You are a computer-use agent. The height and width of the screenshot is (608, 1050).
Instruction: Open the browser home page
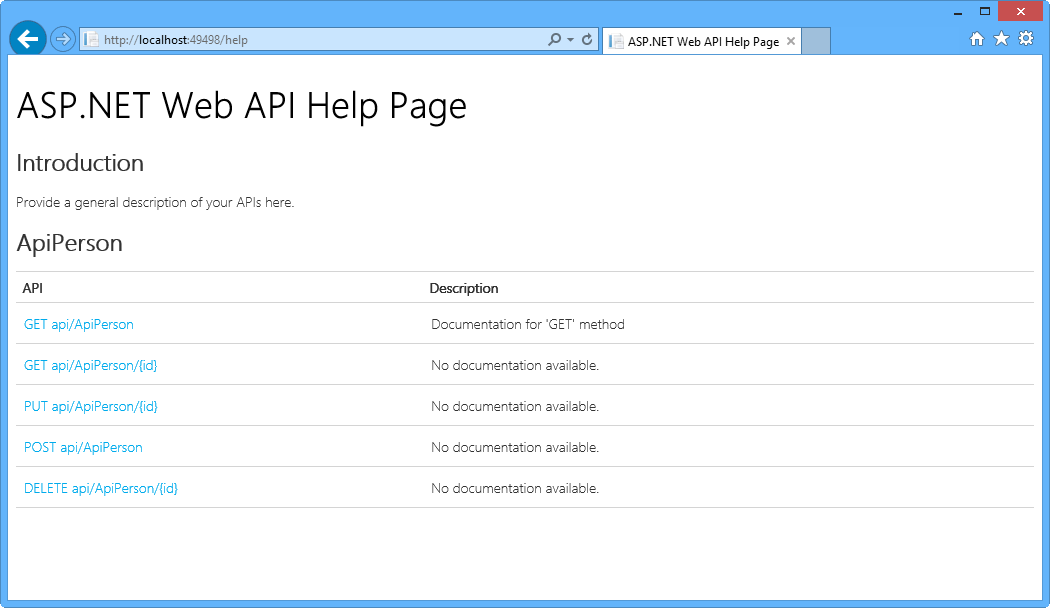point(976,38)
